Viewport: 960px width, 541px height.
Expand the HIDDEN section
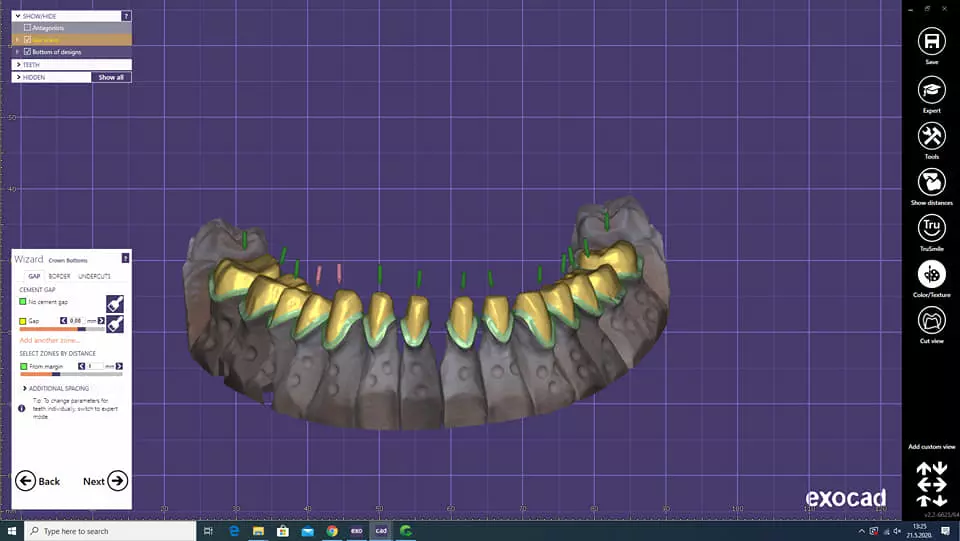(18, 77)
